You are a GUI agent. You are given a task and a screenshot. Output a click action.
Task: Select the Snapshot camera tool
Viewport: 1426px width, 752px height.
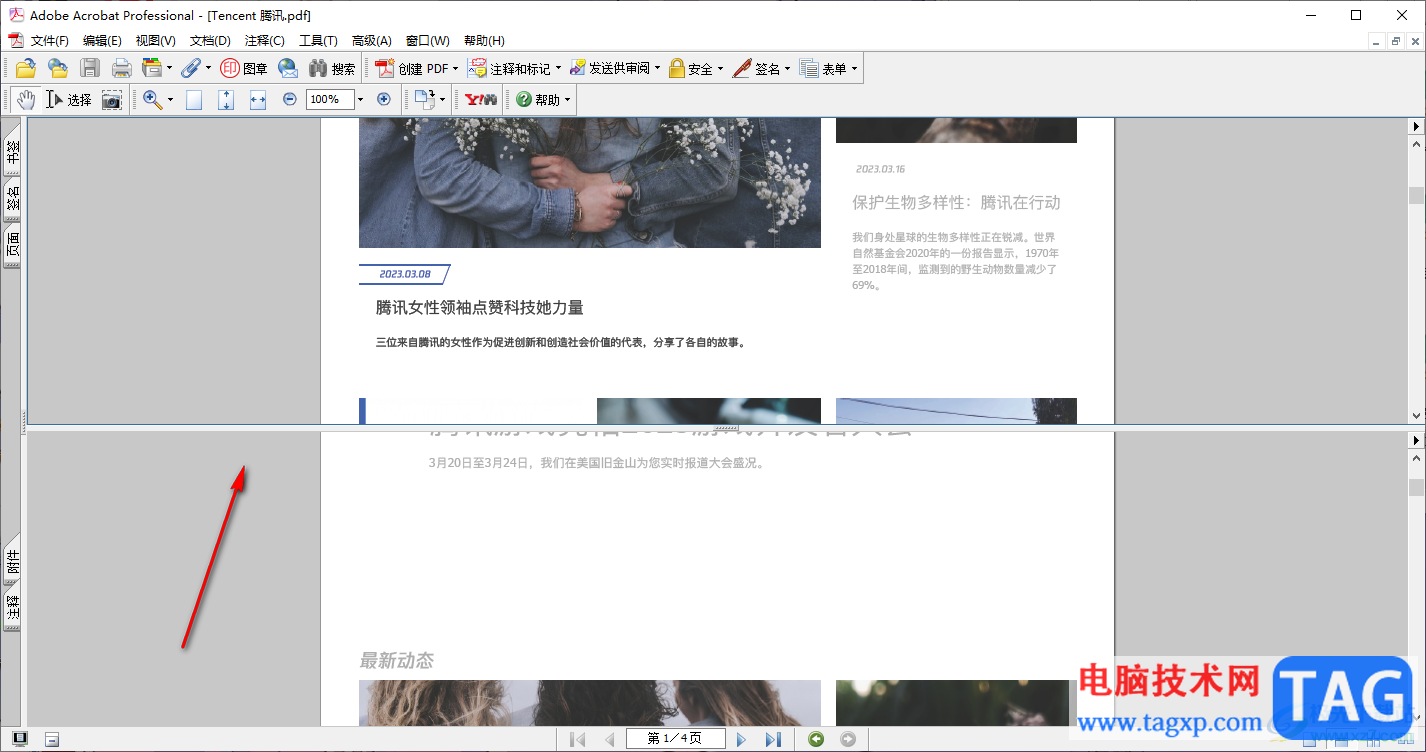[x=112, y=100]
